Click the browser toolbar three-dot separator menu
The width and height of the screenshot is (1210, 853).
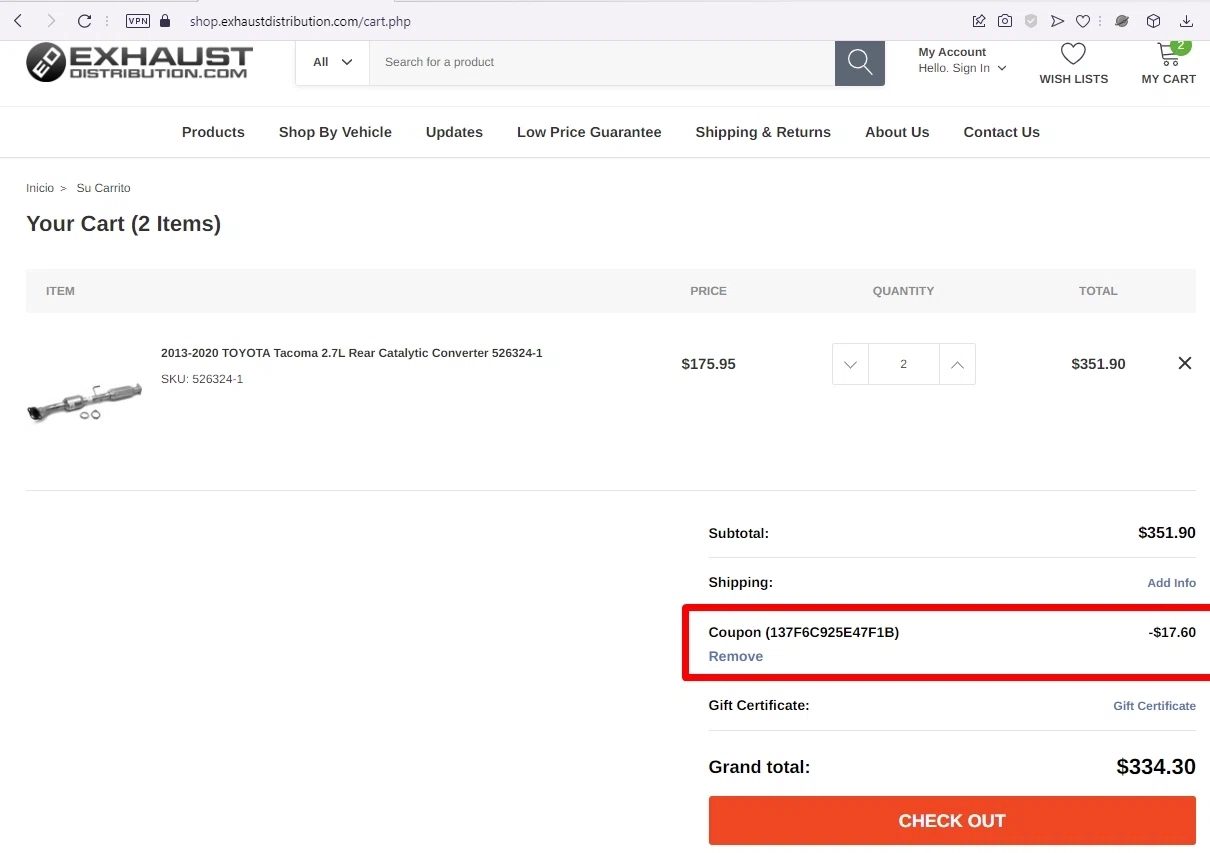1101,21
